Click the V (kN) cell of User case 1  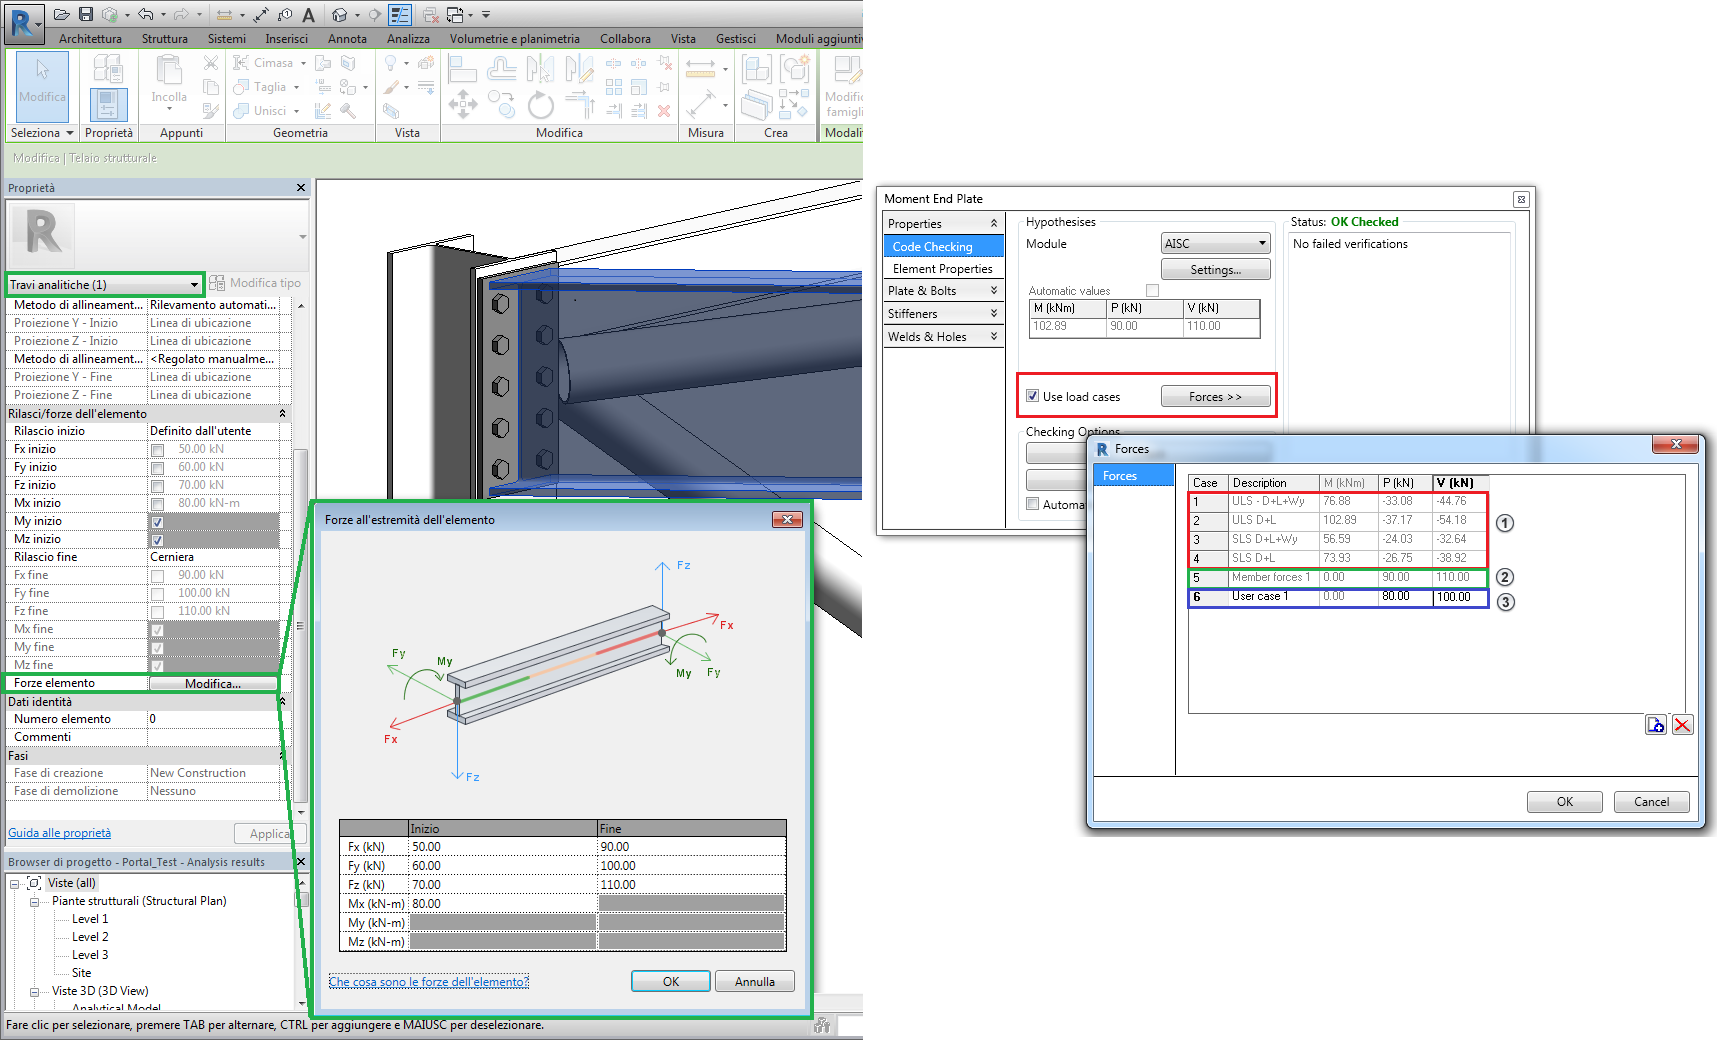[1460, 597]
